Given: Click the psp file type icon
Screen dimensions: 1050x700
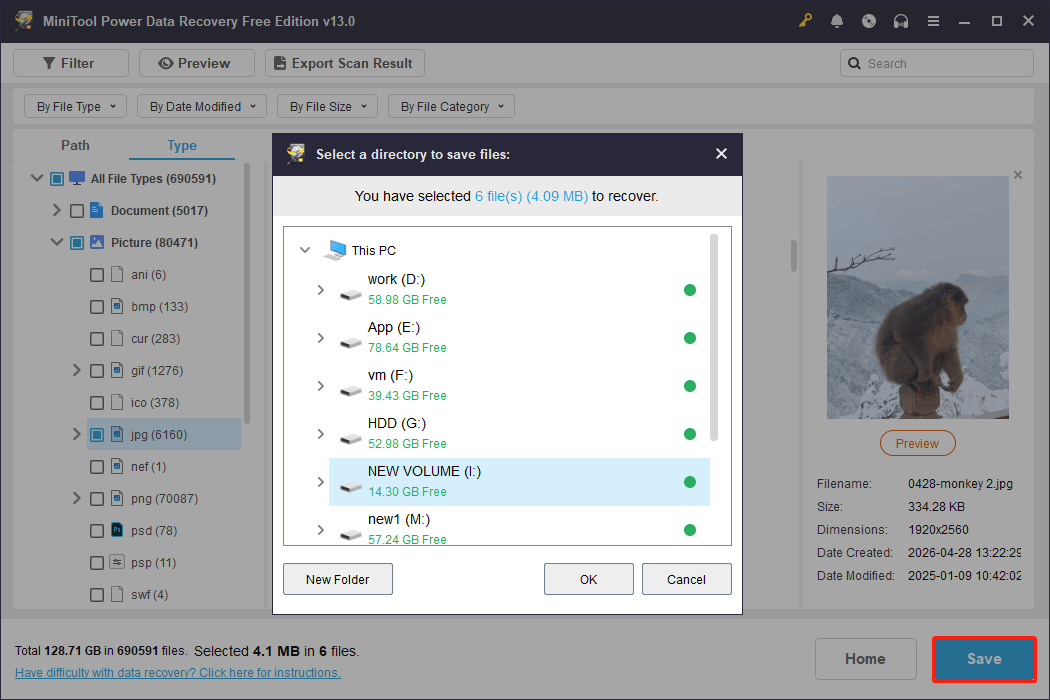Looking at the screenshot, I should click(x=117, y=562).
